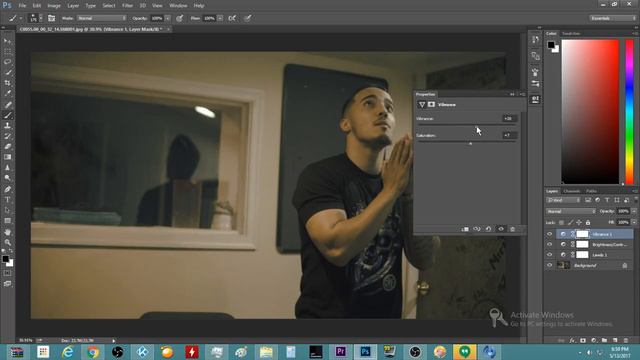
Task: Switch to the Swatches tab
Action: point(571,33)
